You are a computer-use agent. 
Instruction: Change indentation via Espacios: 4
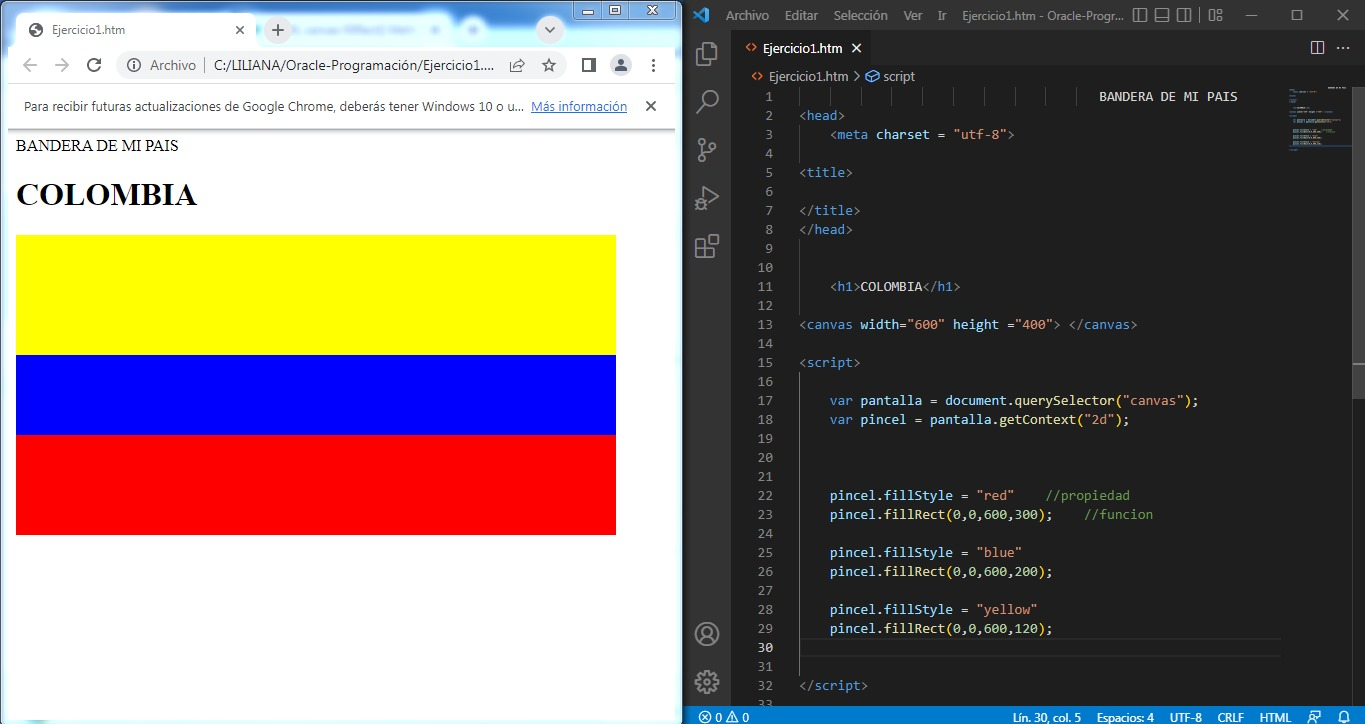coord(1125,716)
